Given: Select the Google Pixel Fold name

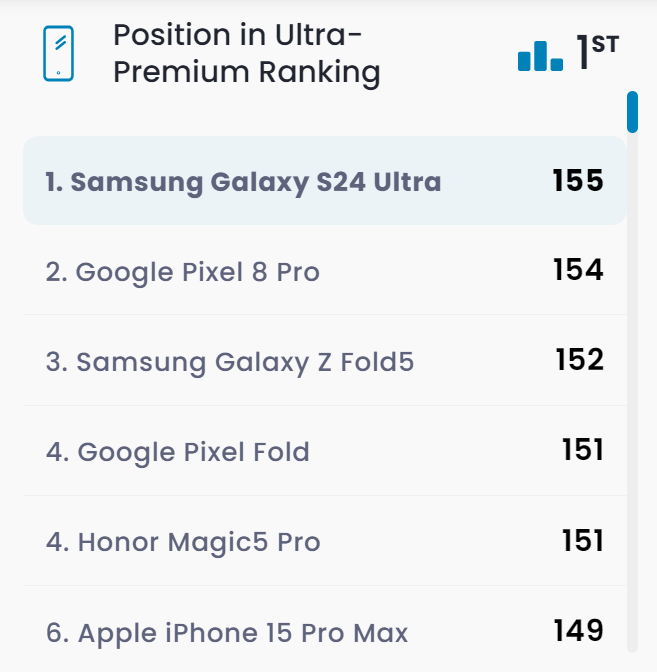Looking at the screenshot, I should click(x=178, y=452).
